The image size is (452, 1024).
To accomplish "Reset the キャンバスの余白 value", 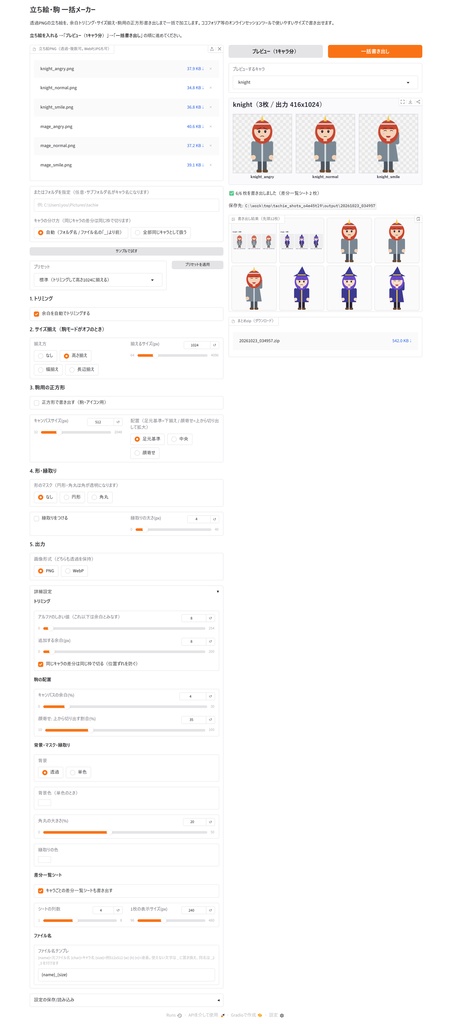I will pos(210,696).
